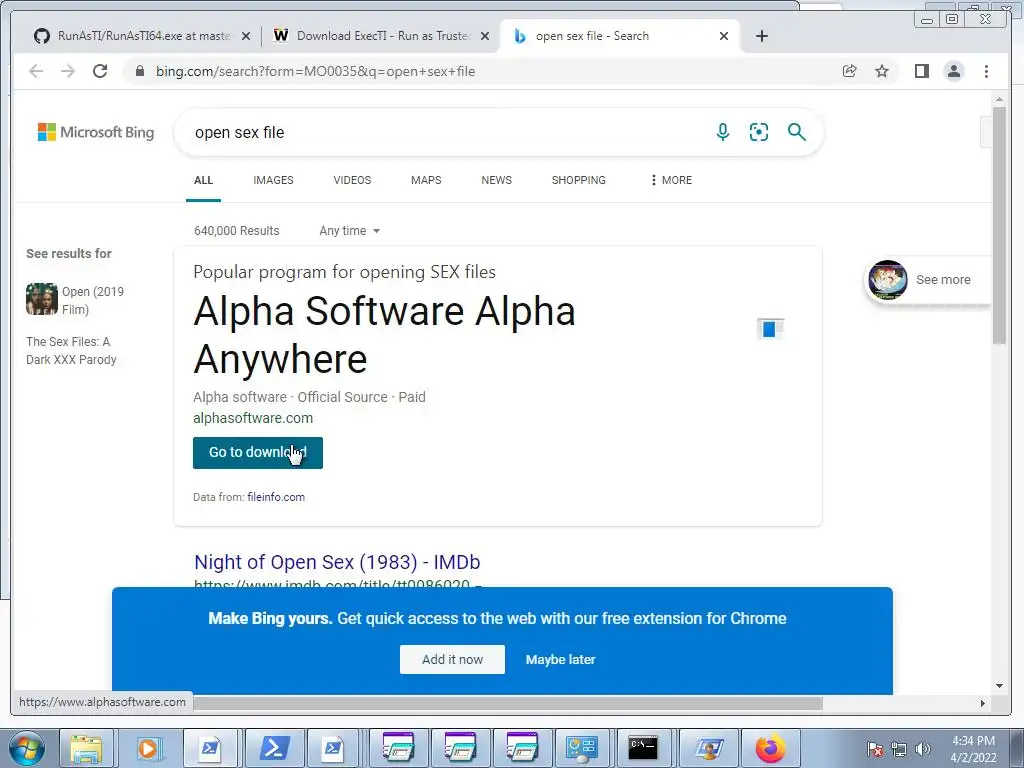Open Firefox from the taskbar

(771, 748)
